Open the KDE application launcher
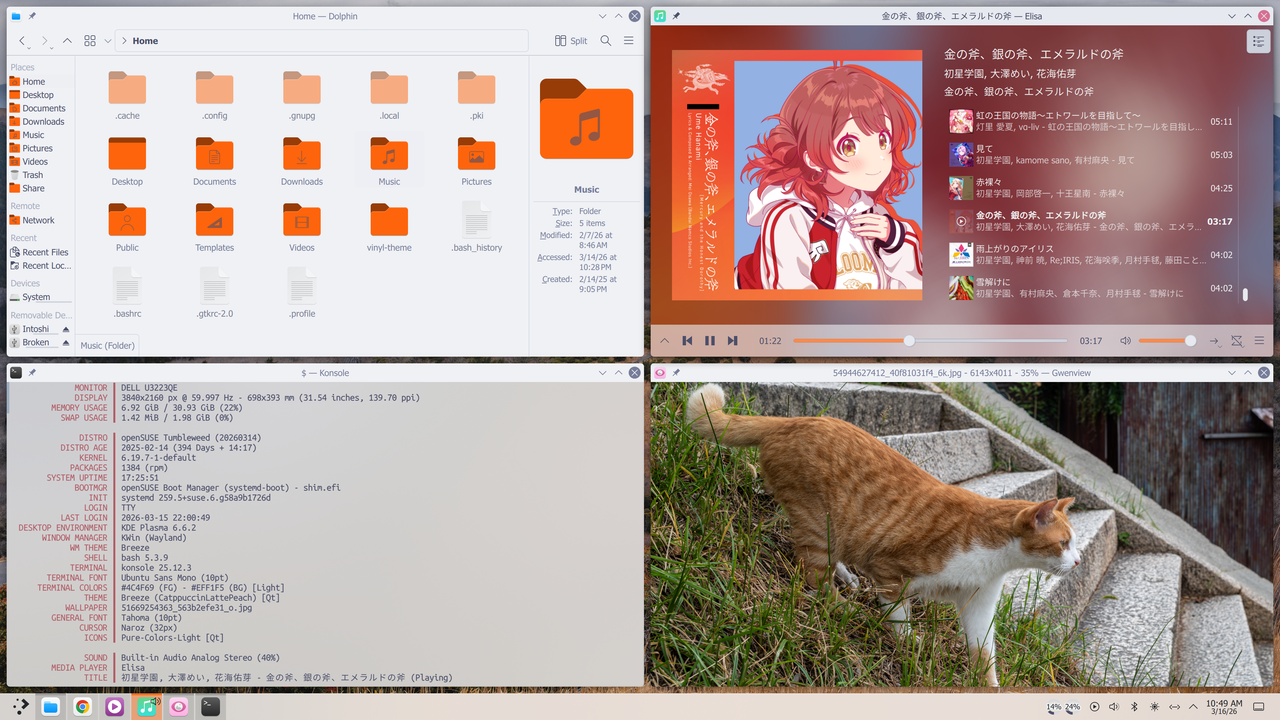The height and width of the screenshot is (720, 1280). [x=20, y=706]
